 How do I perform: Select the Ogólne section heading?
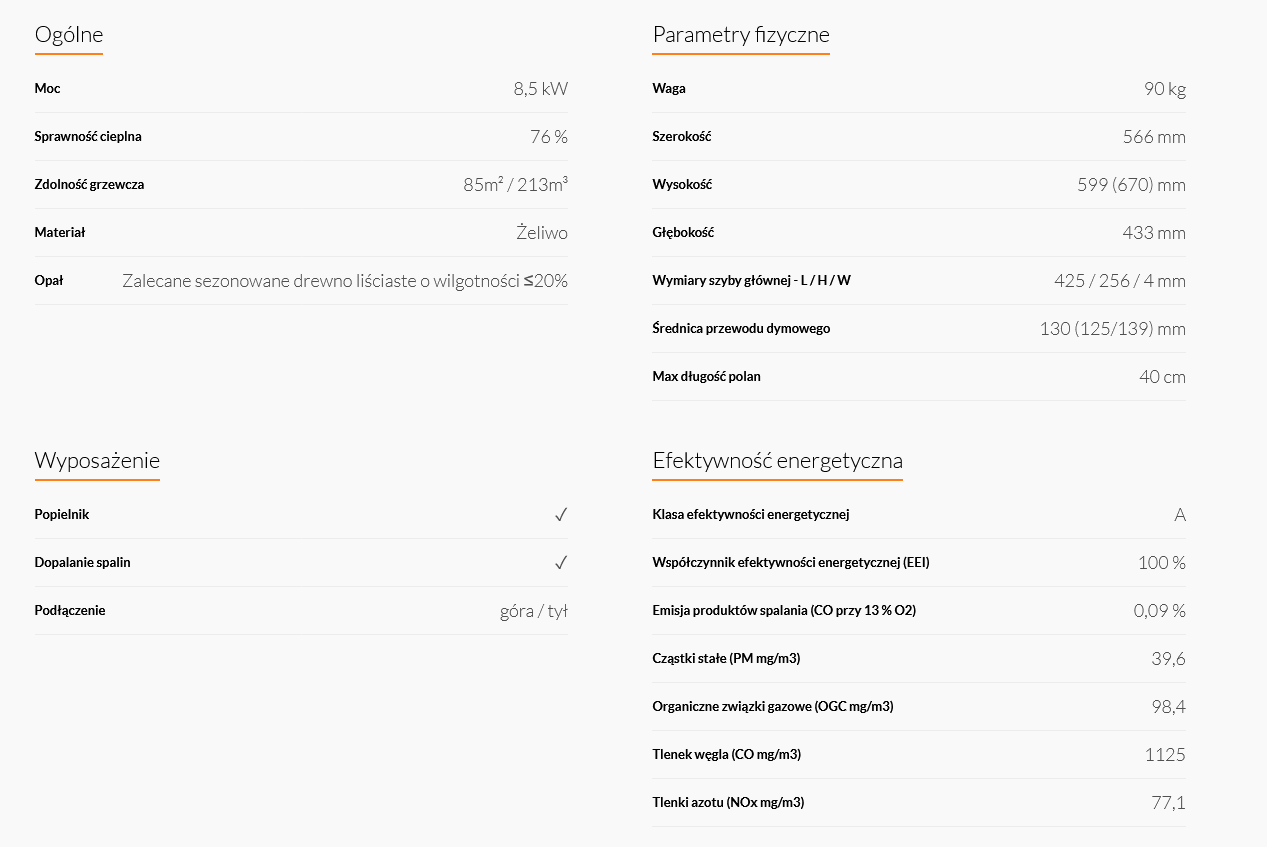69,35
